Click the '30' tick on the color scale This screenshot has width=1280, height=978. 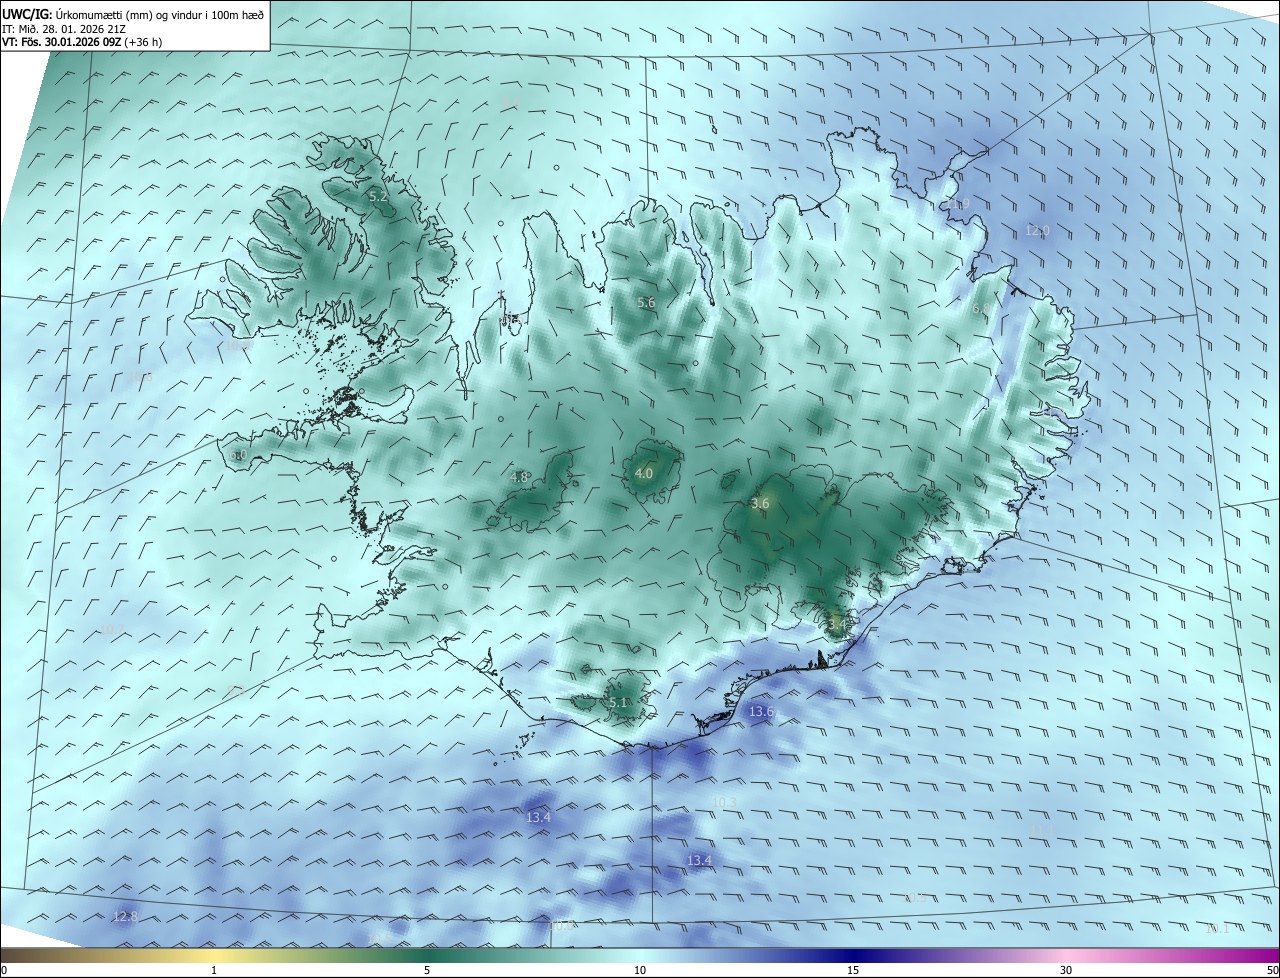pyautogui.click(x=1066, y=970)
